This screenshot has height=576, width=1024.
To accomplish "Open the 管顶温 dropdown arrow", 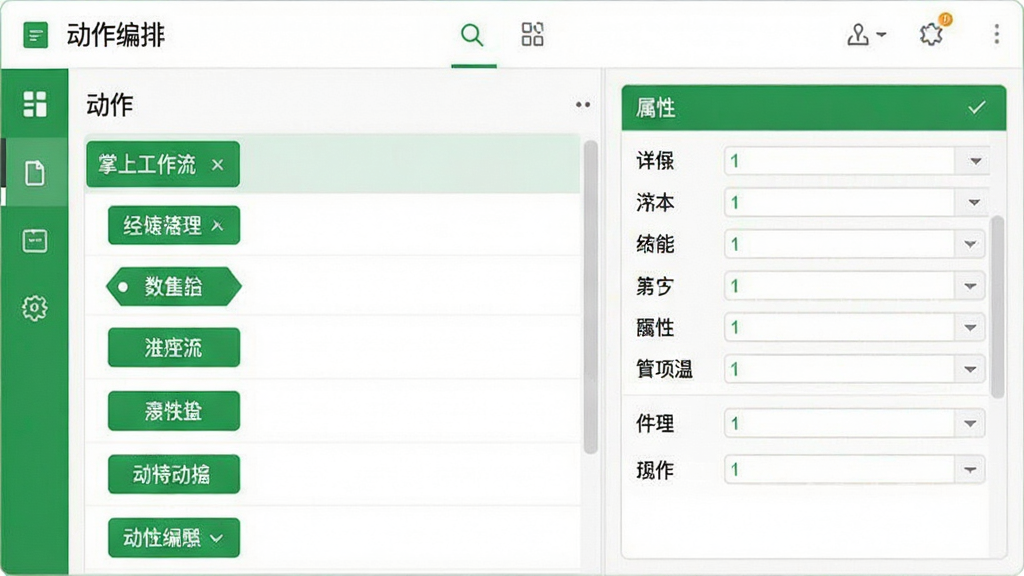I will [970, 370].
